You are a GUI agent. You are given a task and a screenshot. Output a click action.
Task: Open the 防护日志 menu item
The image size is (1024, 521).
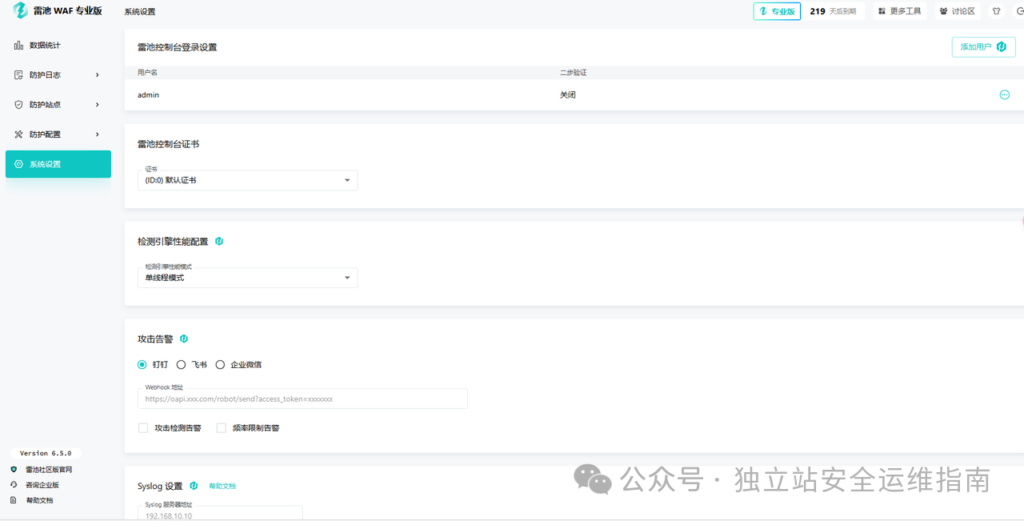point(58,75)
